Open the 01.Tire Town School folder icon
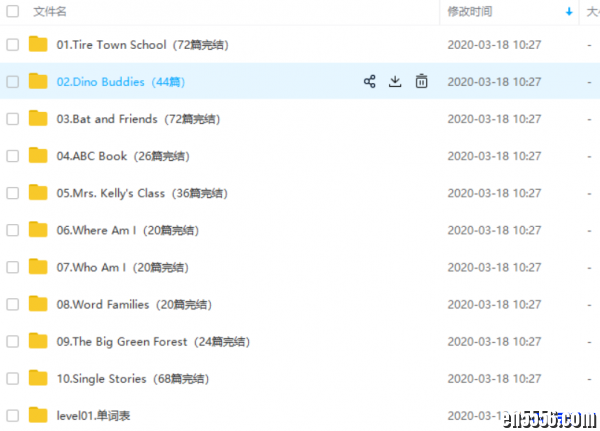The height and width of the screenshot is (431, 600). (x=38, y=44)
